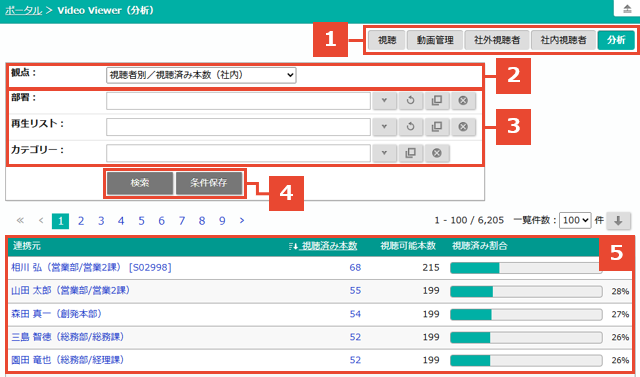The width and height of the screenshot is (640, 377).
Task: Expand the カテゴリー dropdown arrow
Action: coord(384,153)
